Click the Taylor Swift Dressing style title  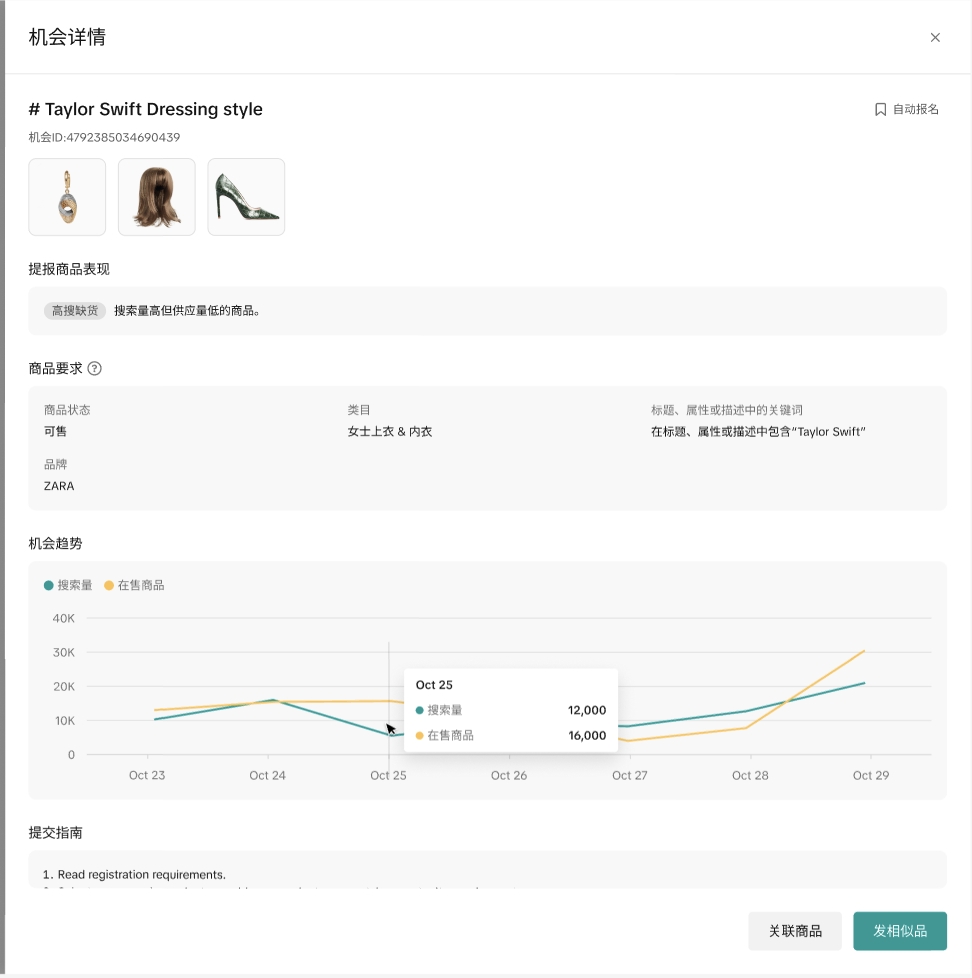point(146,109)
